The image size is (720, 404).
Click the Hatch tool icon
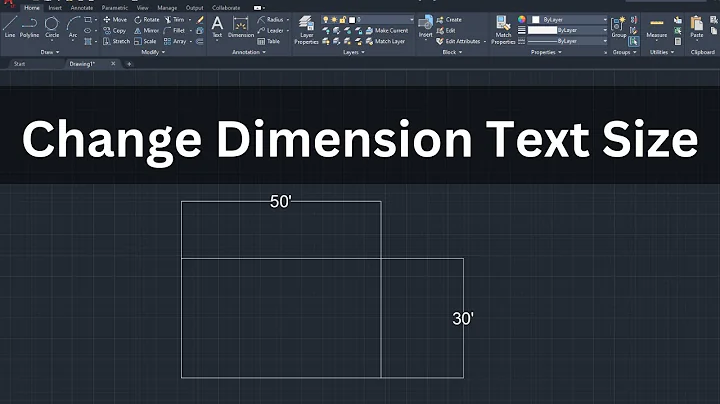[x=88, y=41]
